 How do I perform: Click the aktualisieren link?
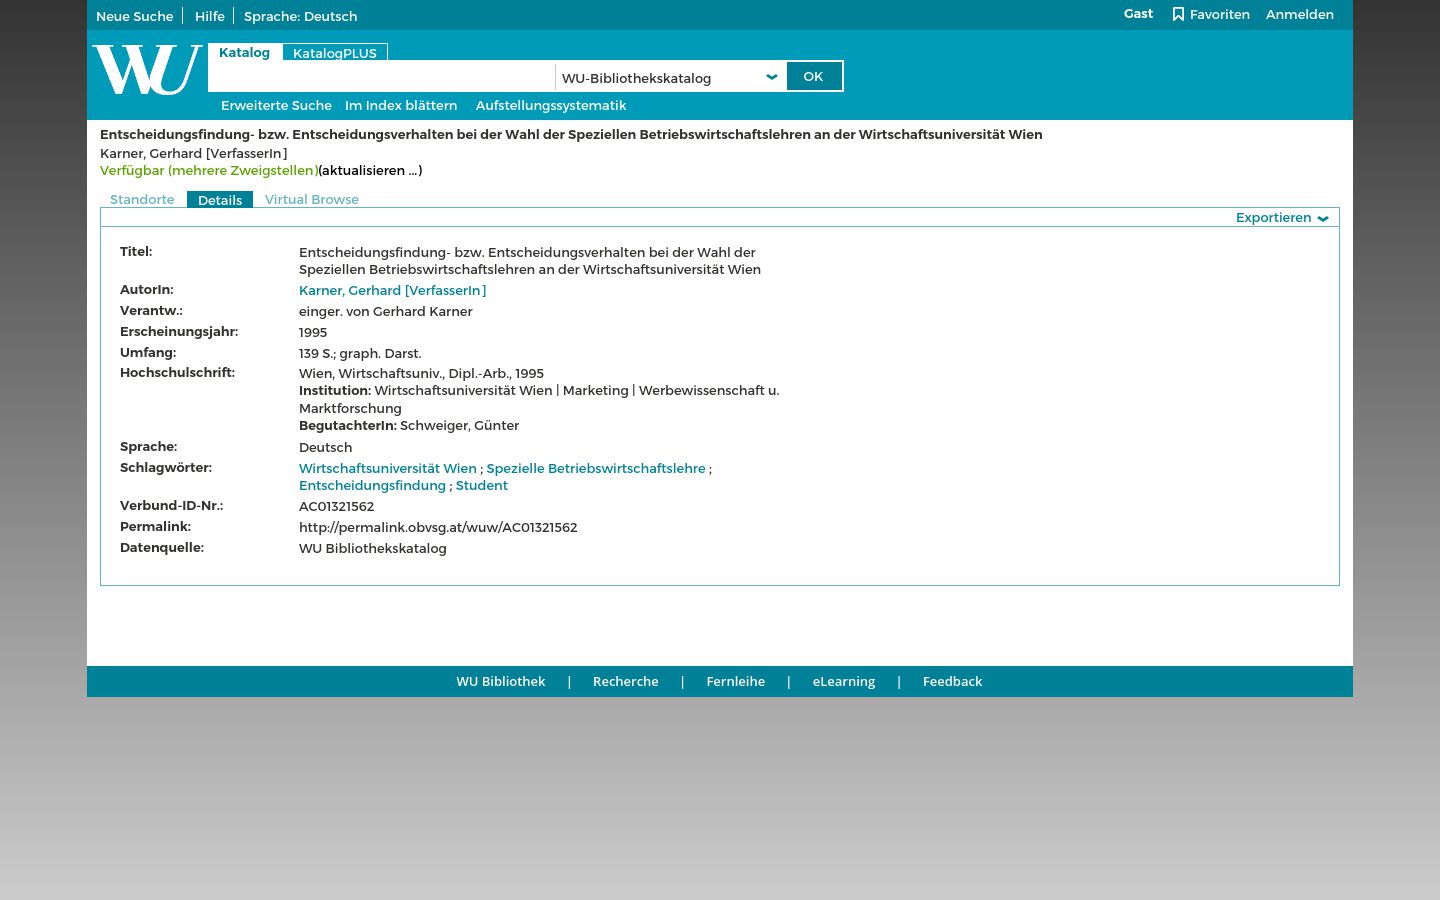[370, 171]
